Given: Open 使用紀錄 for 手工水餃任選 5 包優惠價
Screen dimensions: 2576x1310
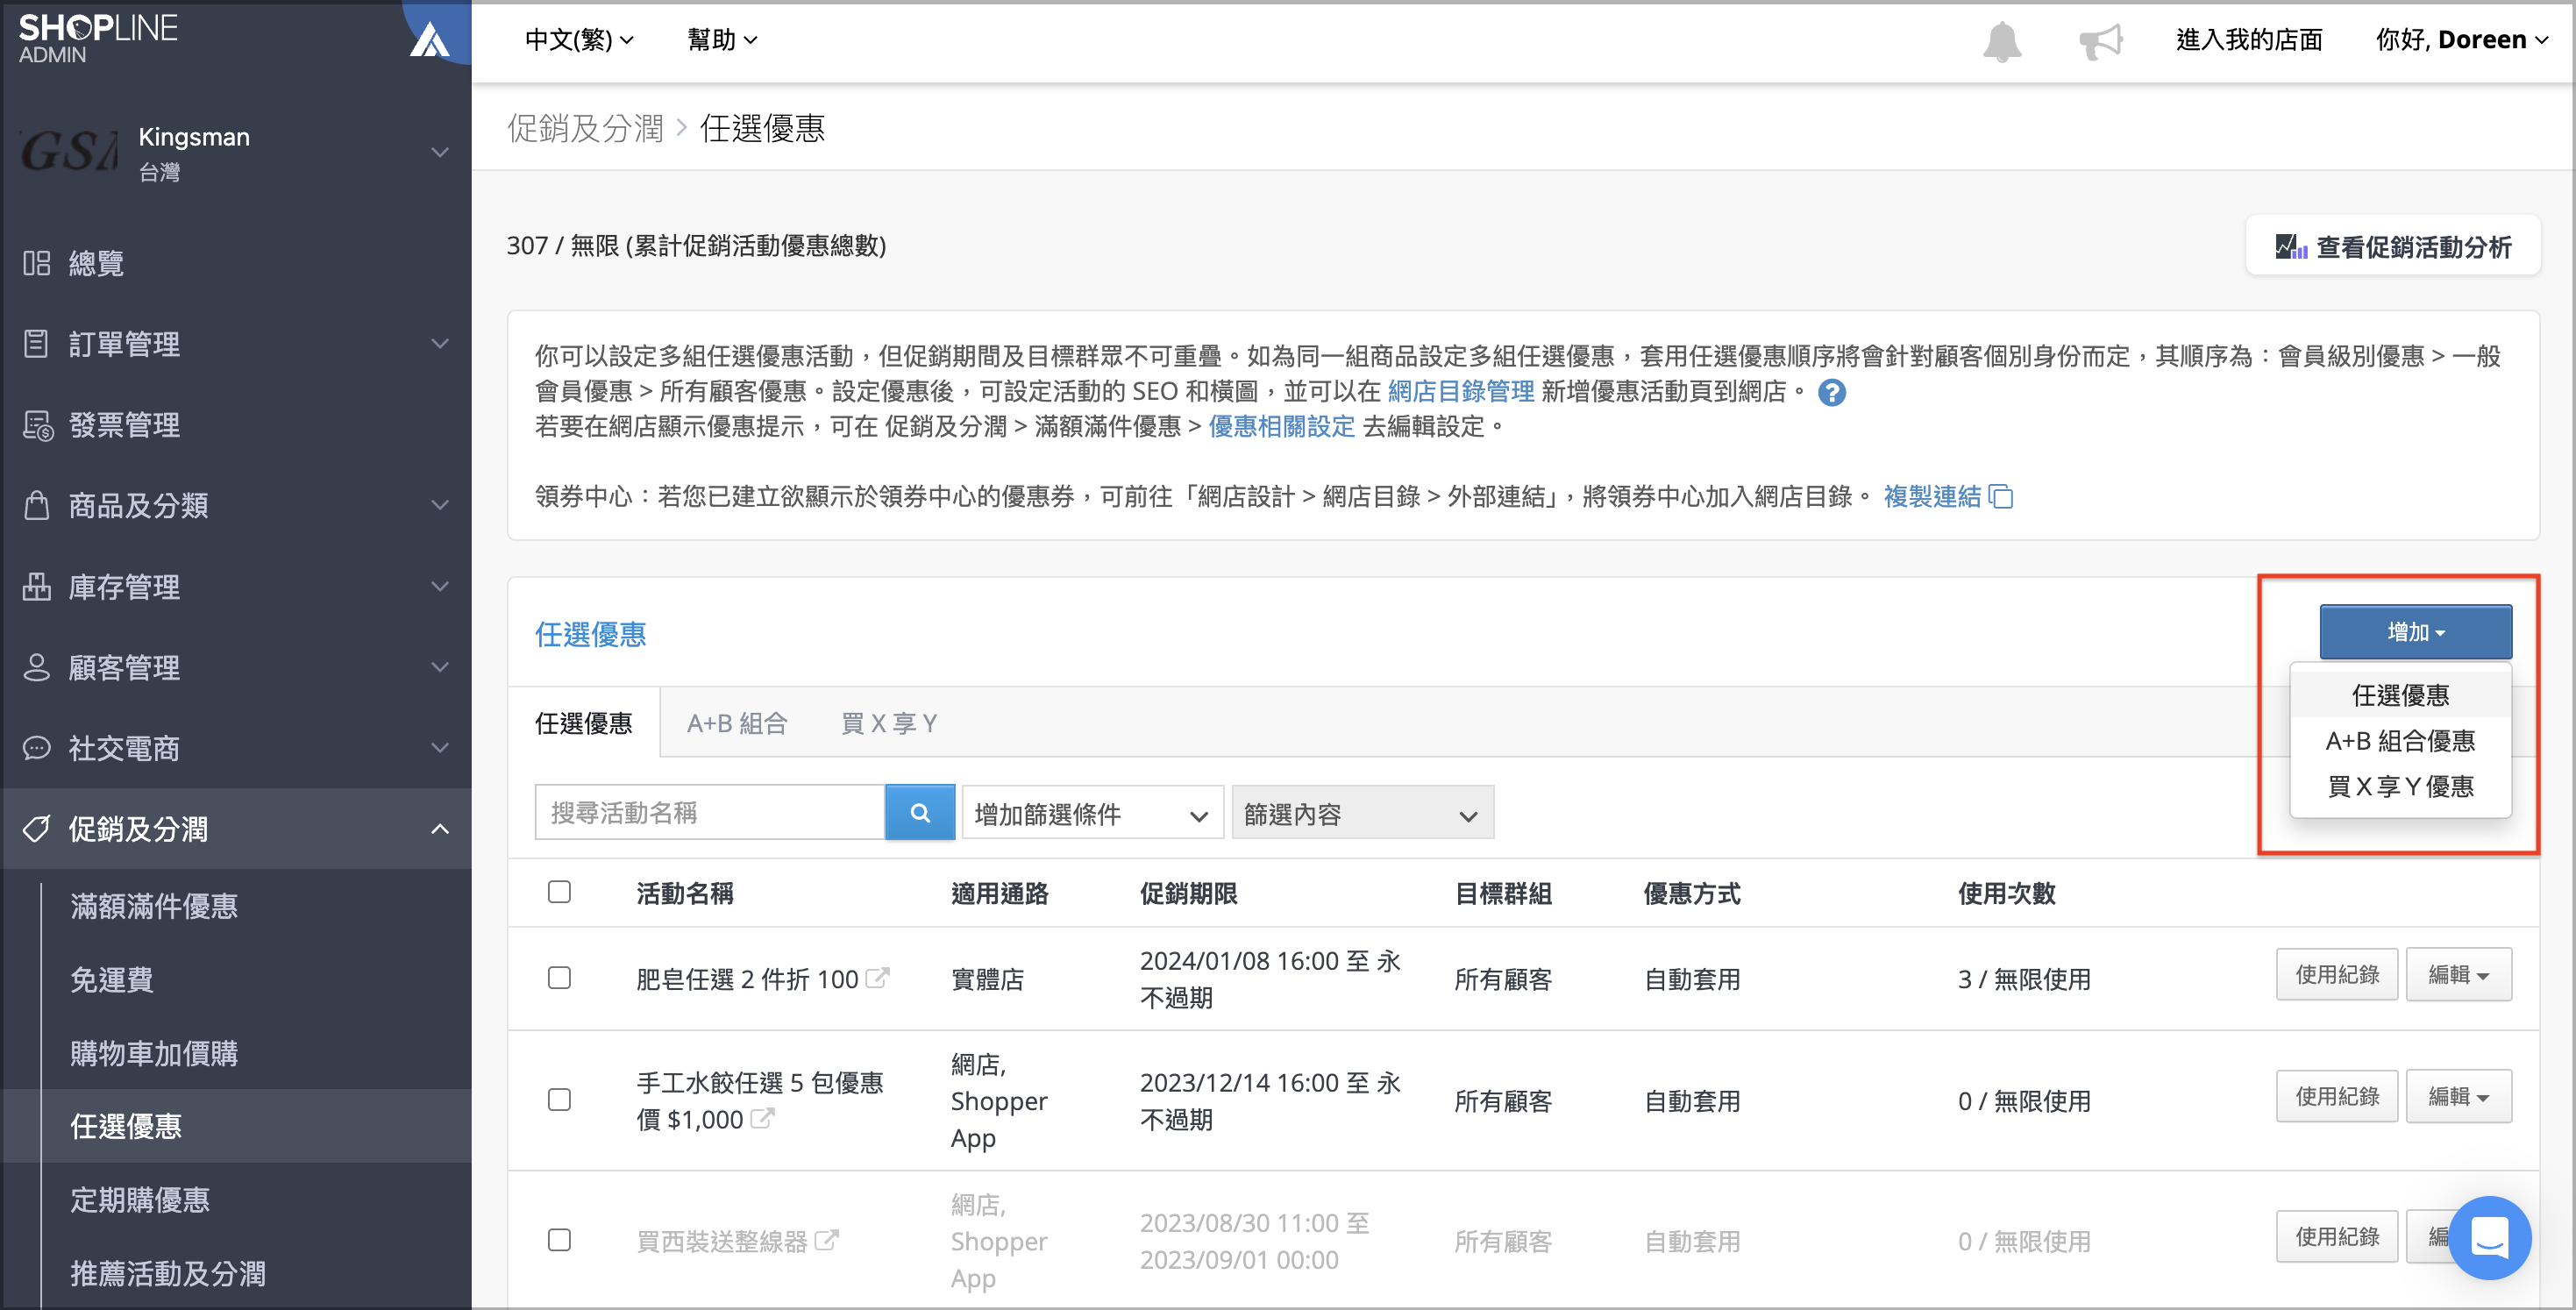Looking at the screenshot, I should point(2337,1097).
